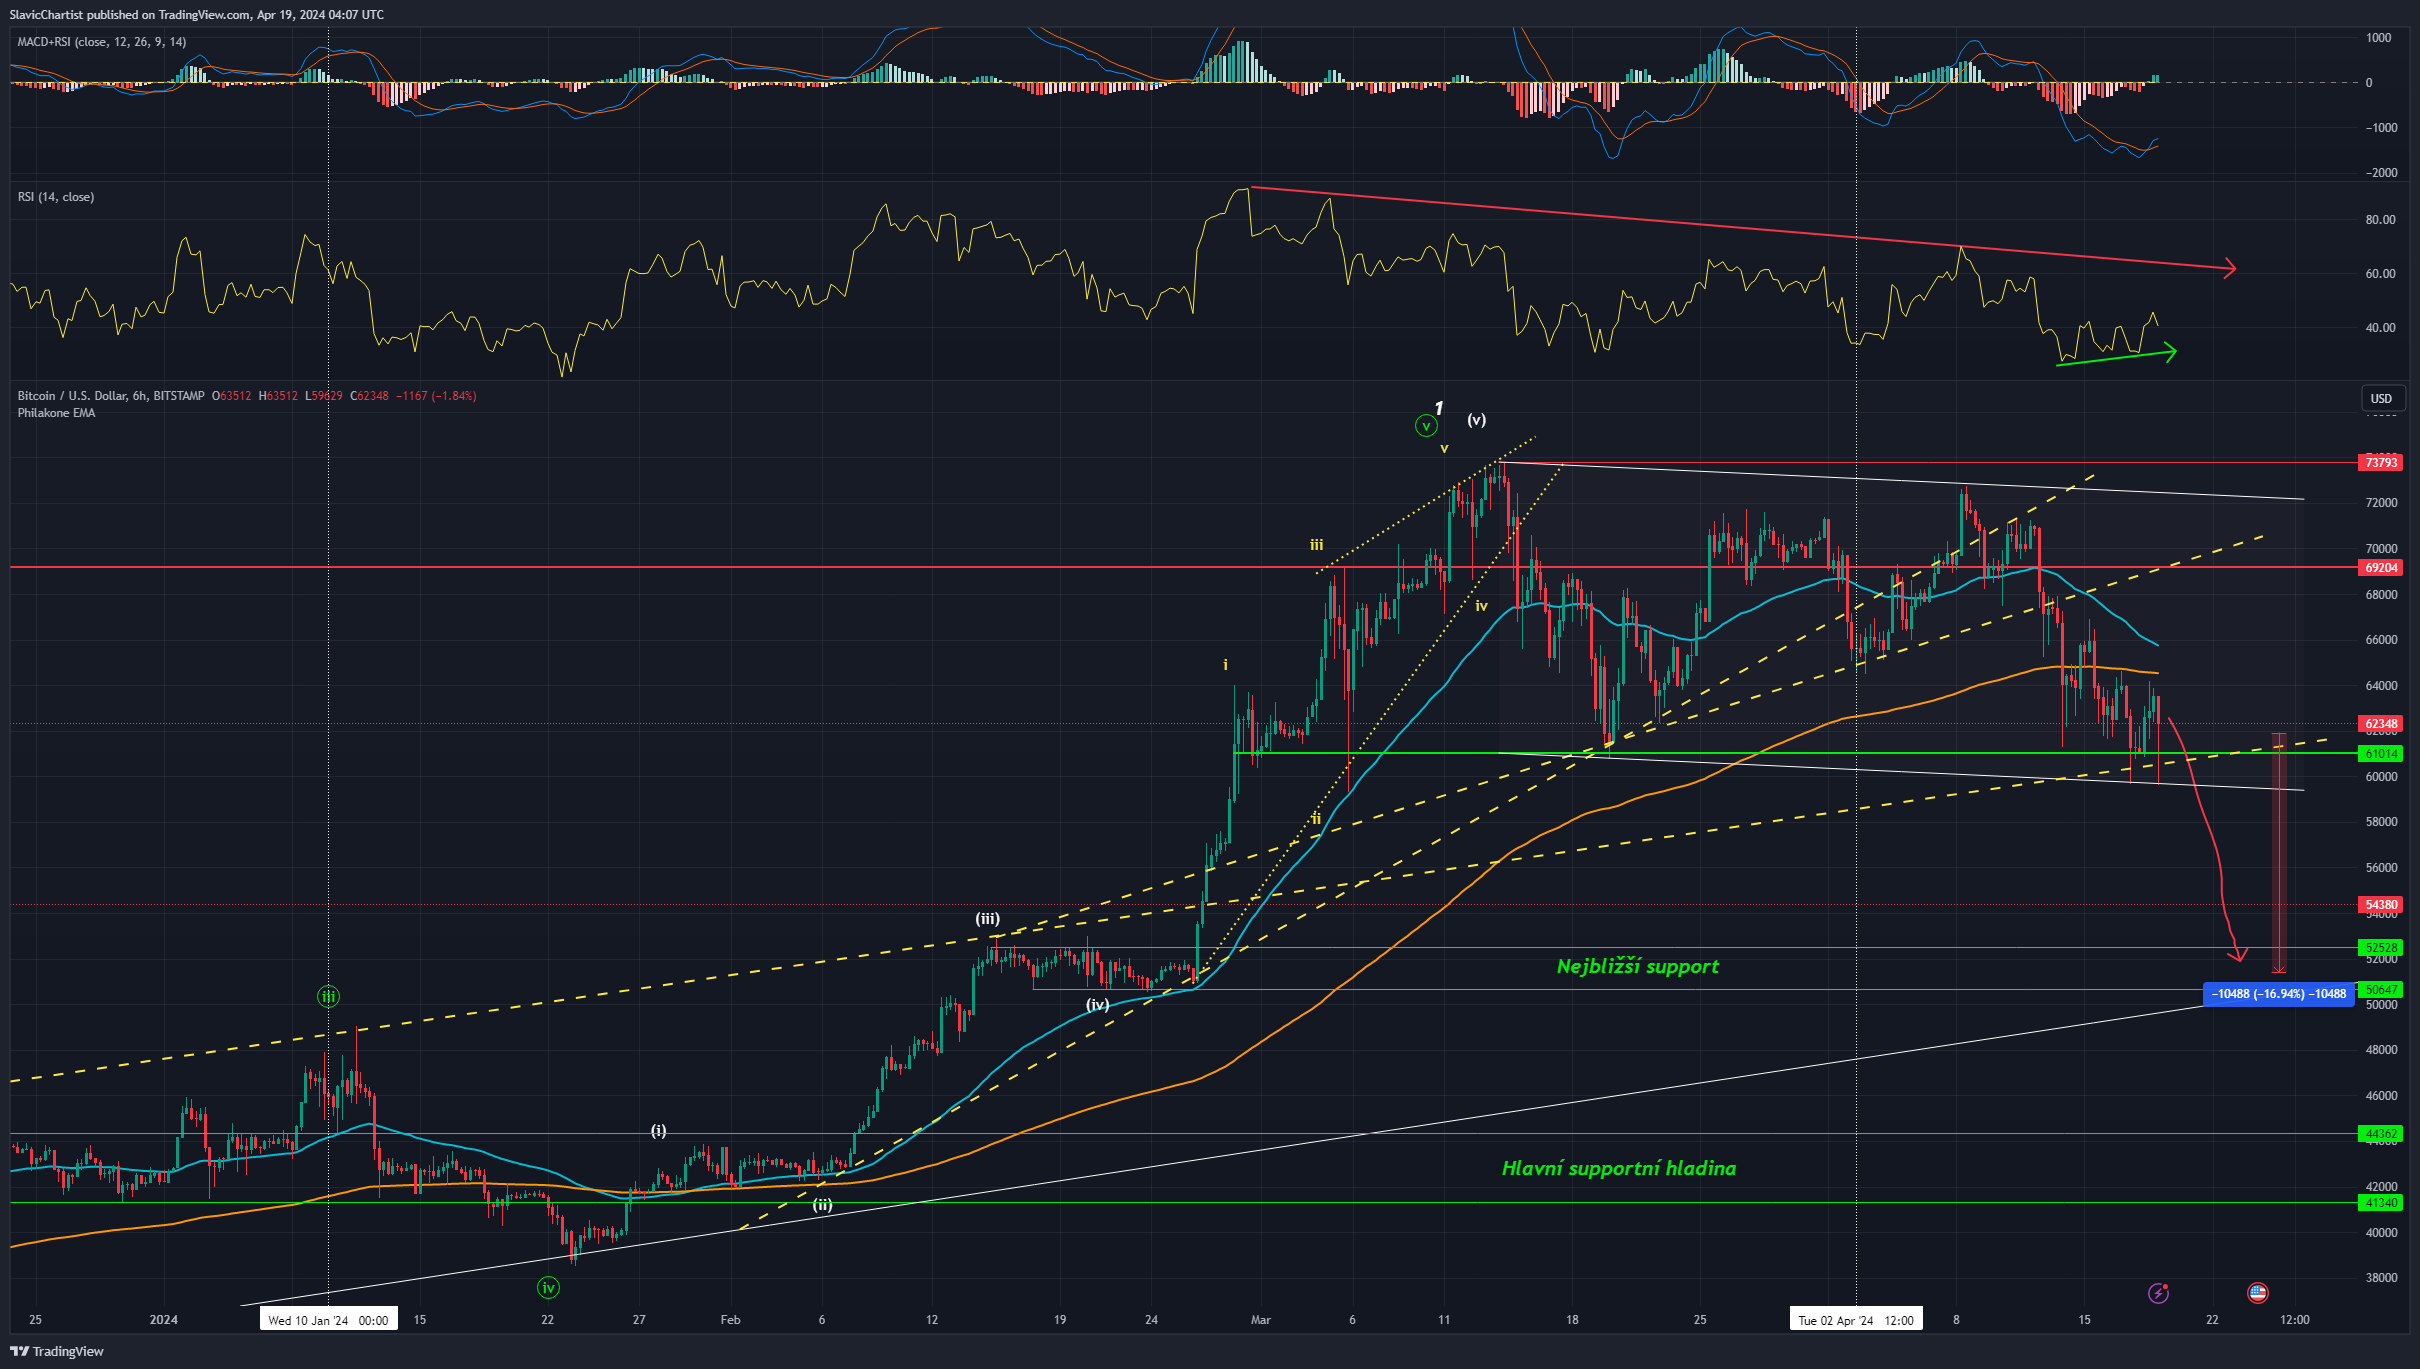The width and height of the screenshot is (2420, 1369).
Task: Click the red 69204 price label
Action: click(x=2380, y=567)
